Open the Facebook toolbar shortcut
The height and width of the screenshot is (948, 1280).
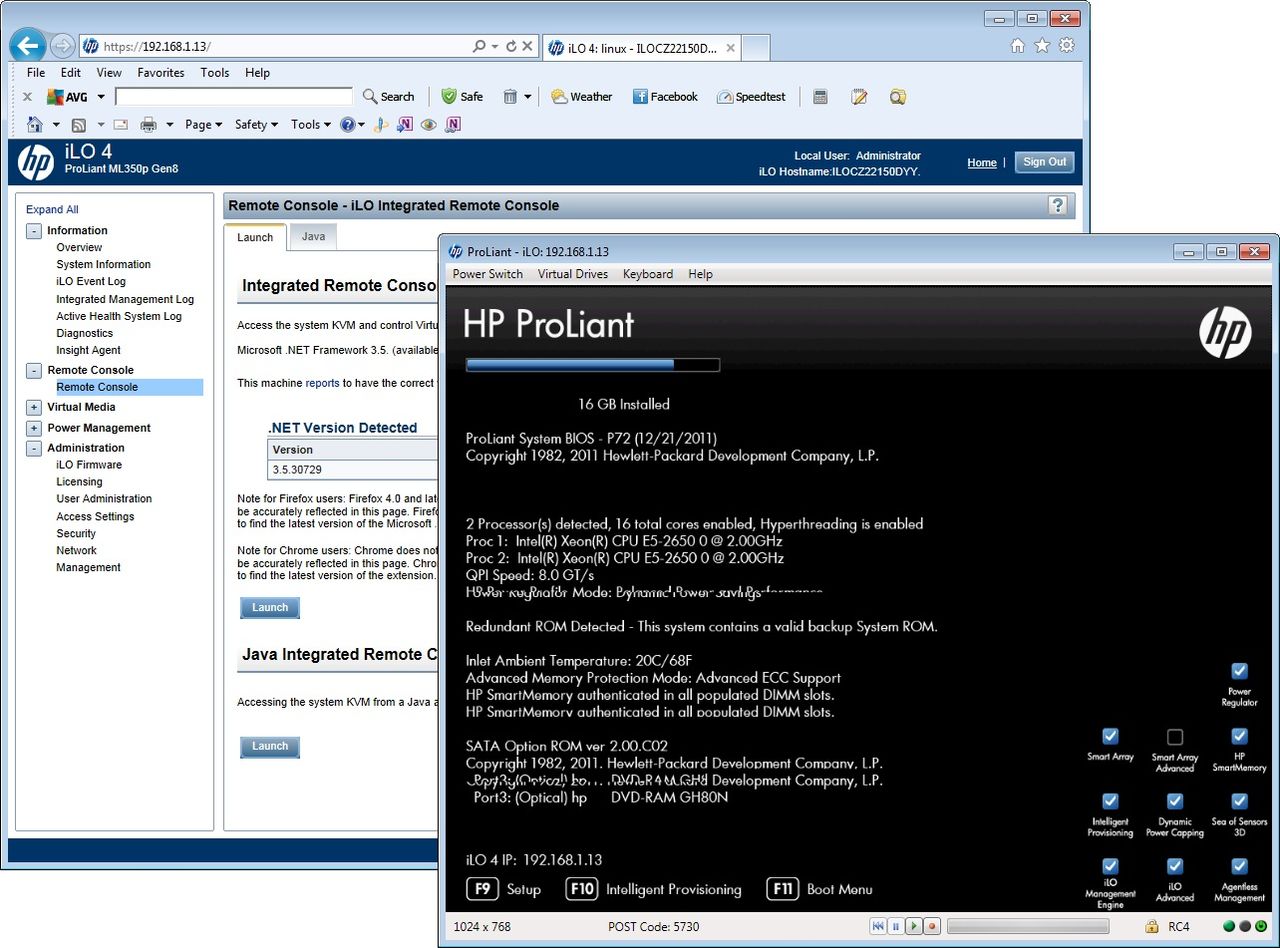tap(665, 97)
